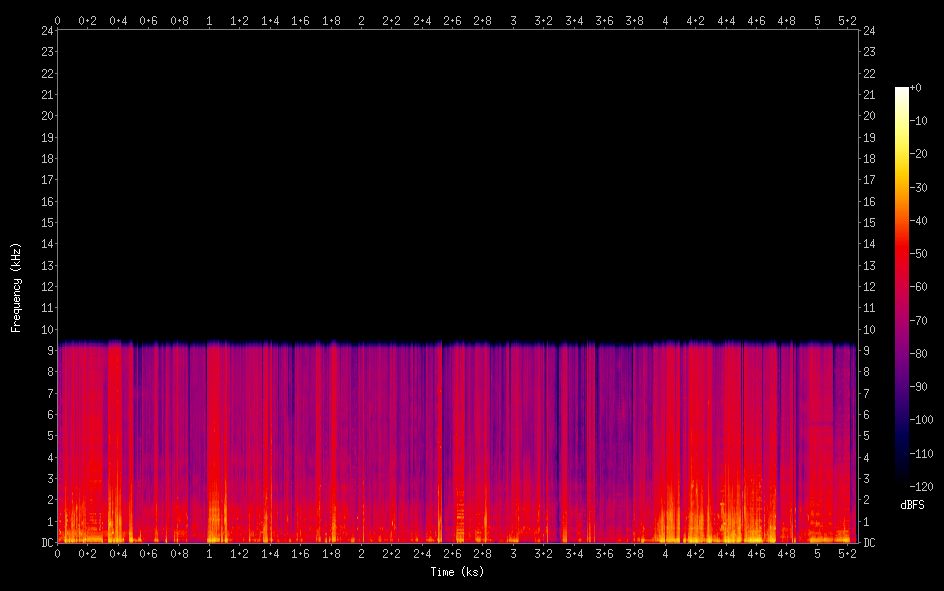
Task: Select the 10 kHz label on the right axis
Action: 869,330
